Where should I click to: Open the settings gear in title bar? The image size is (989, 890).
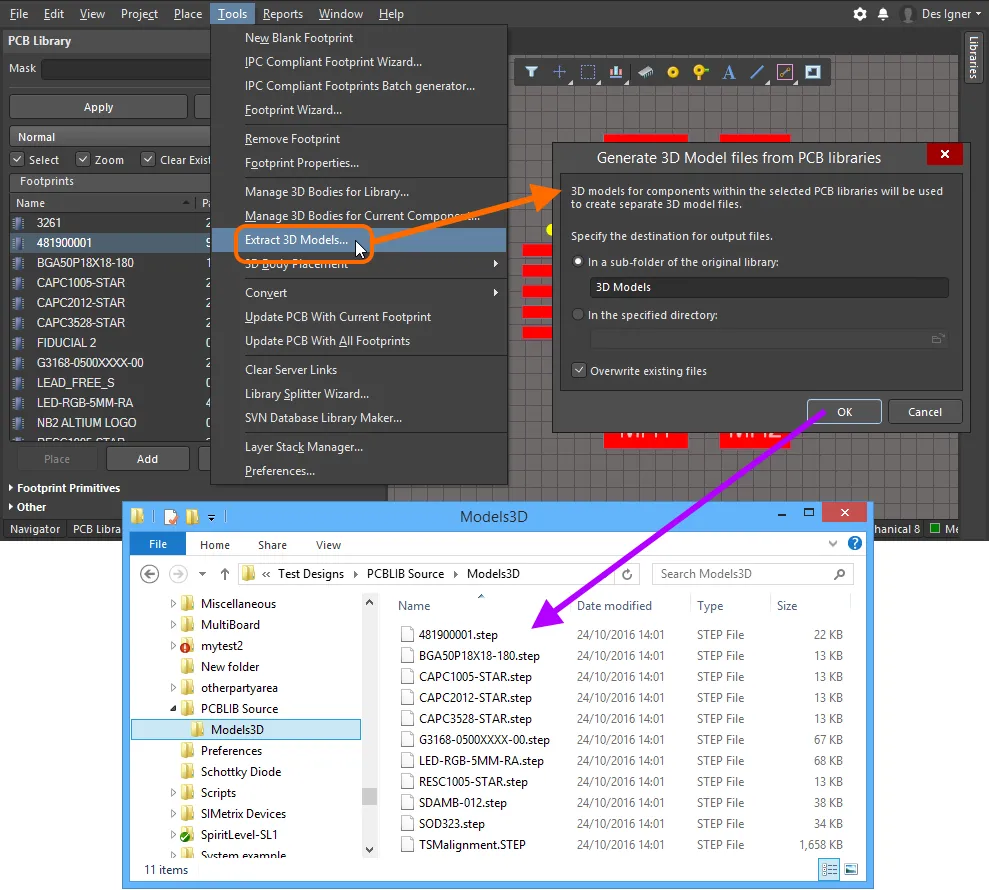point(860,14)
